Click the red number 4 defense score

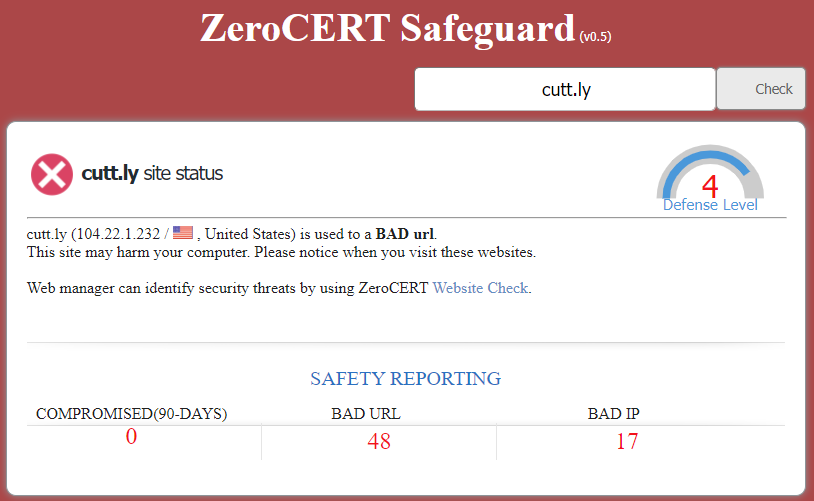point(710,186)
